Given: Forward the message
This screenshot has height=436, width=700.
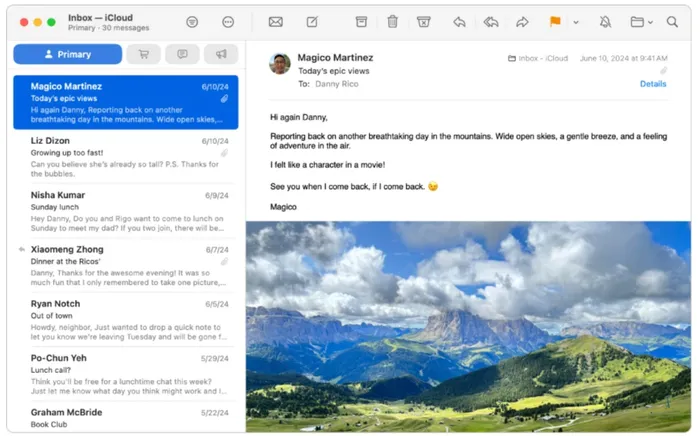Looking at the screenshot, I should (522, 21).
